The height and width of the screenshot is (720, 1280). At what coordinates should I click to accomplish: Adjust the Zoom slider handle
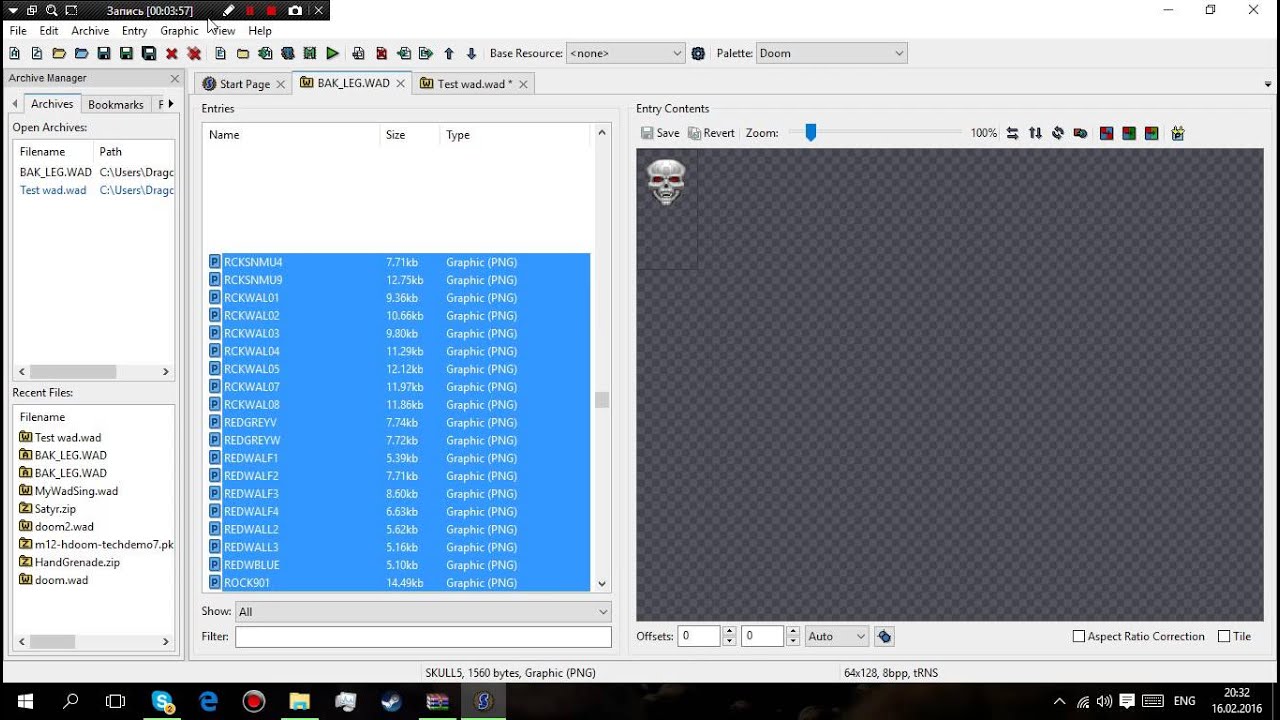811,132
